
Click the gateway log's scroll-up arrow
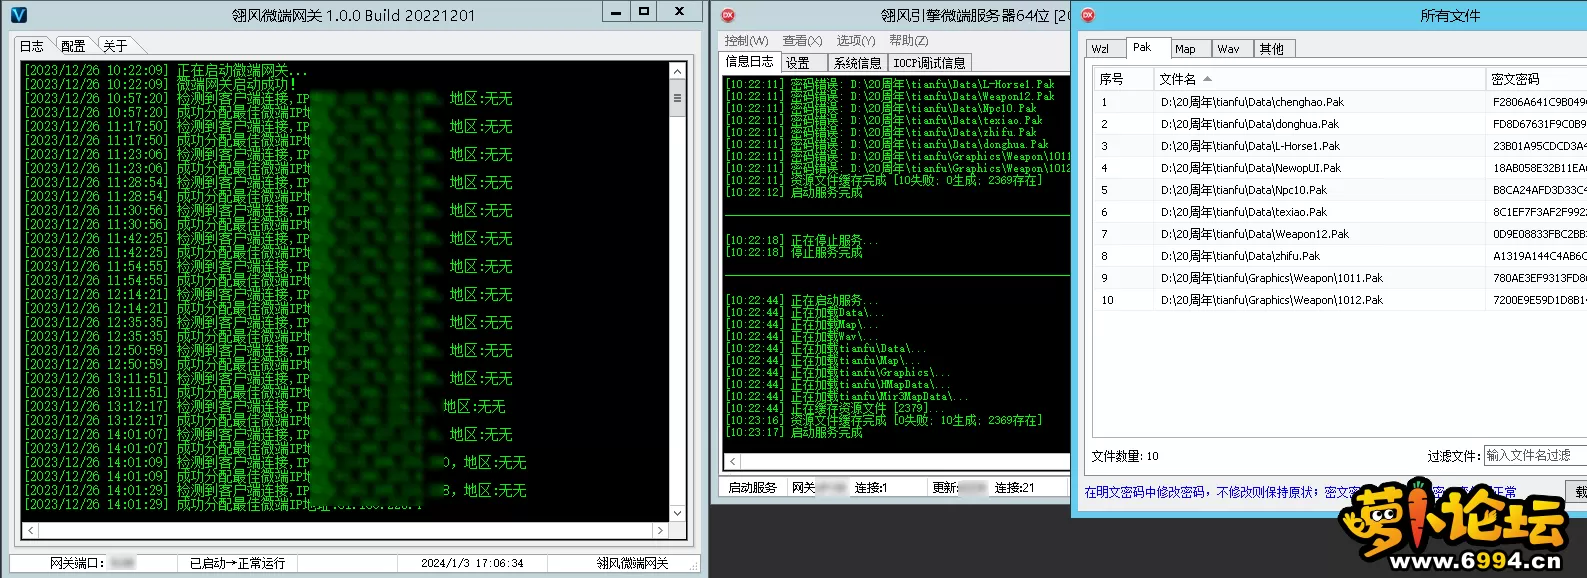[x=677, y=71]
